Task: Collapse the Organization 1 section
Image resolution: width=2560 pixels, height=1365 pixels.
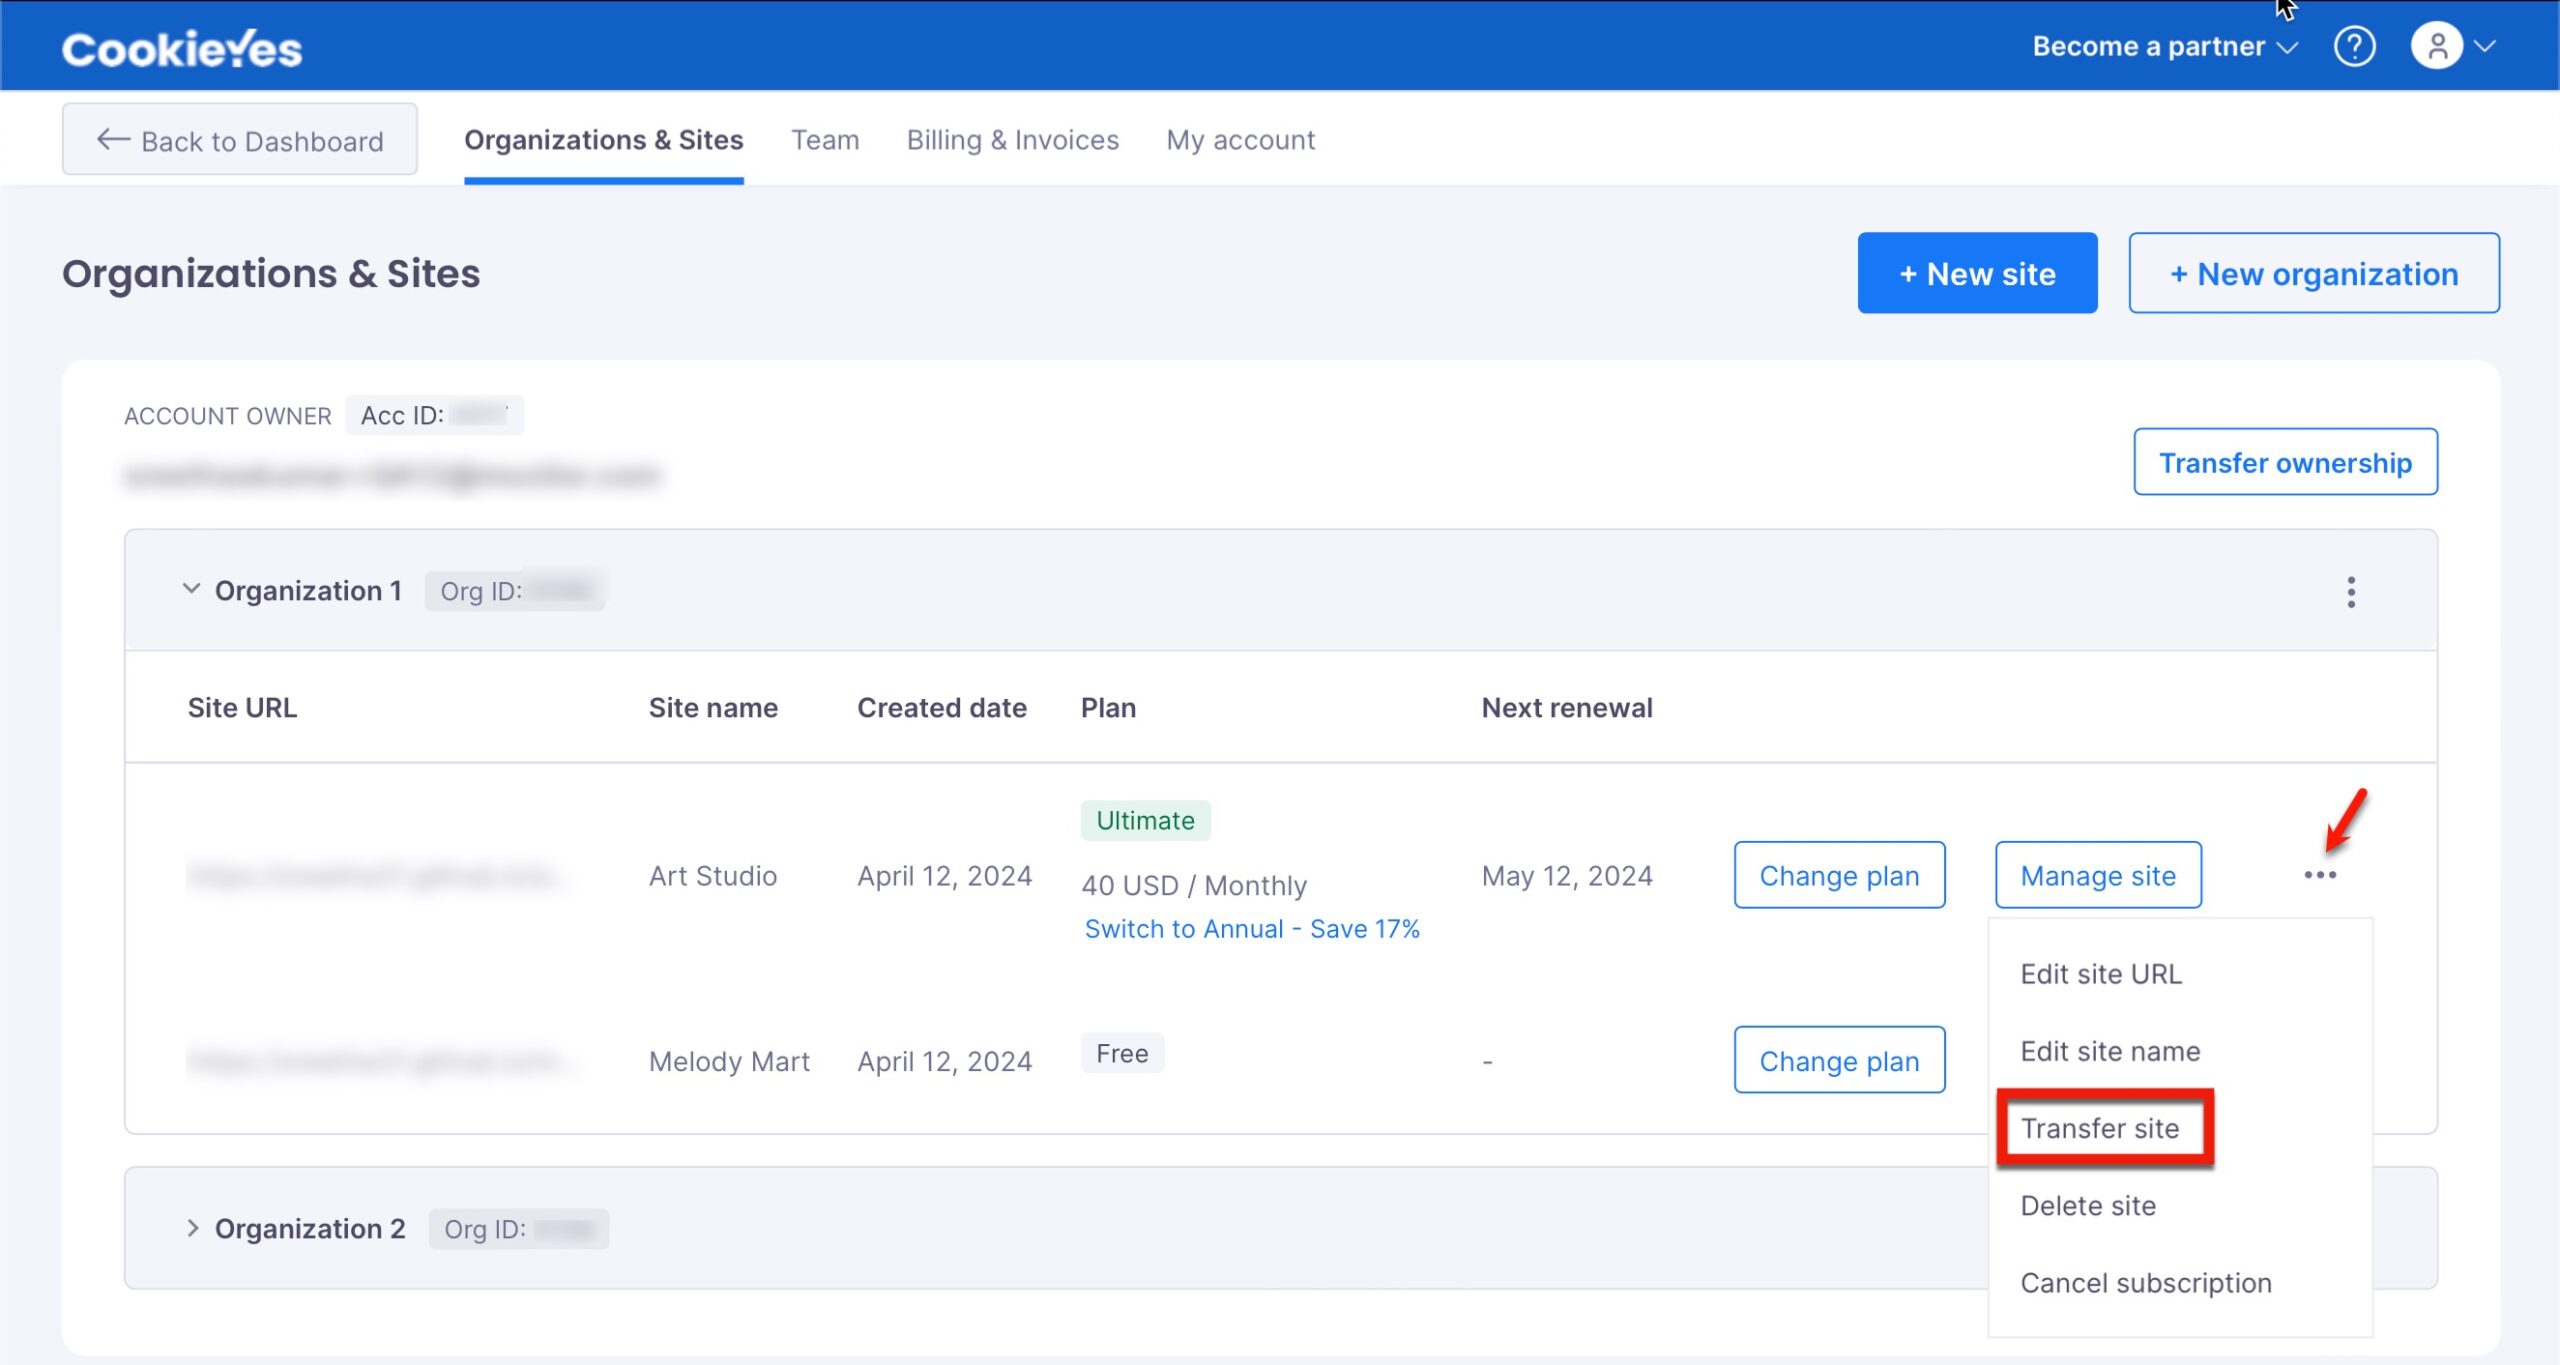Action: 192,590
